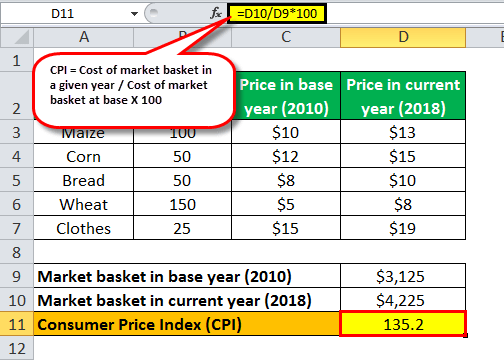Click Clothes quantity cell showing 25
504x360 pixels.
click(x=182, y=228)
